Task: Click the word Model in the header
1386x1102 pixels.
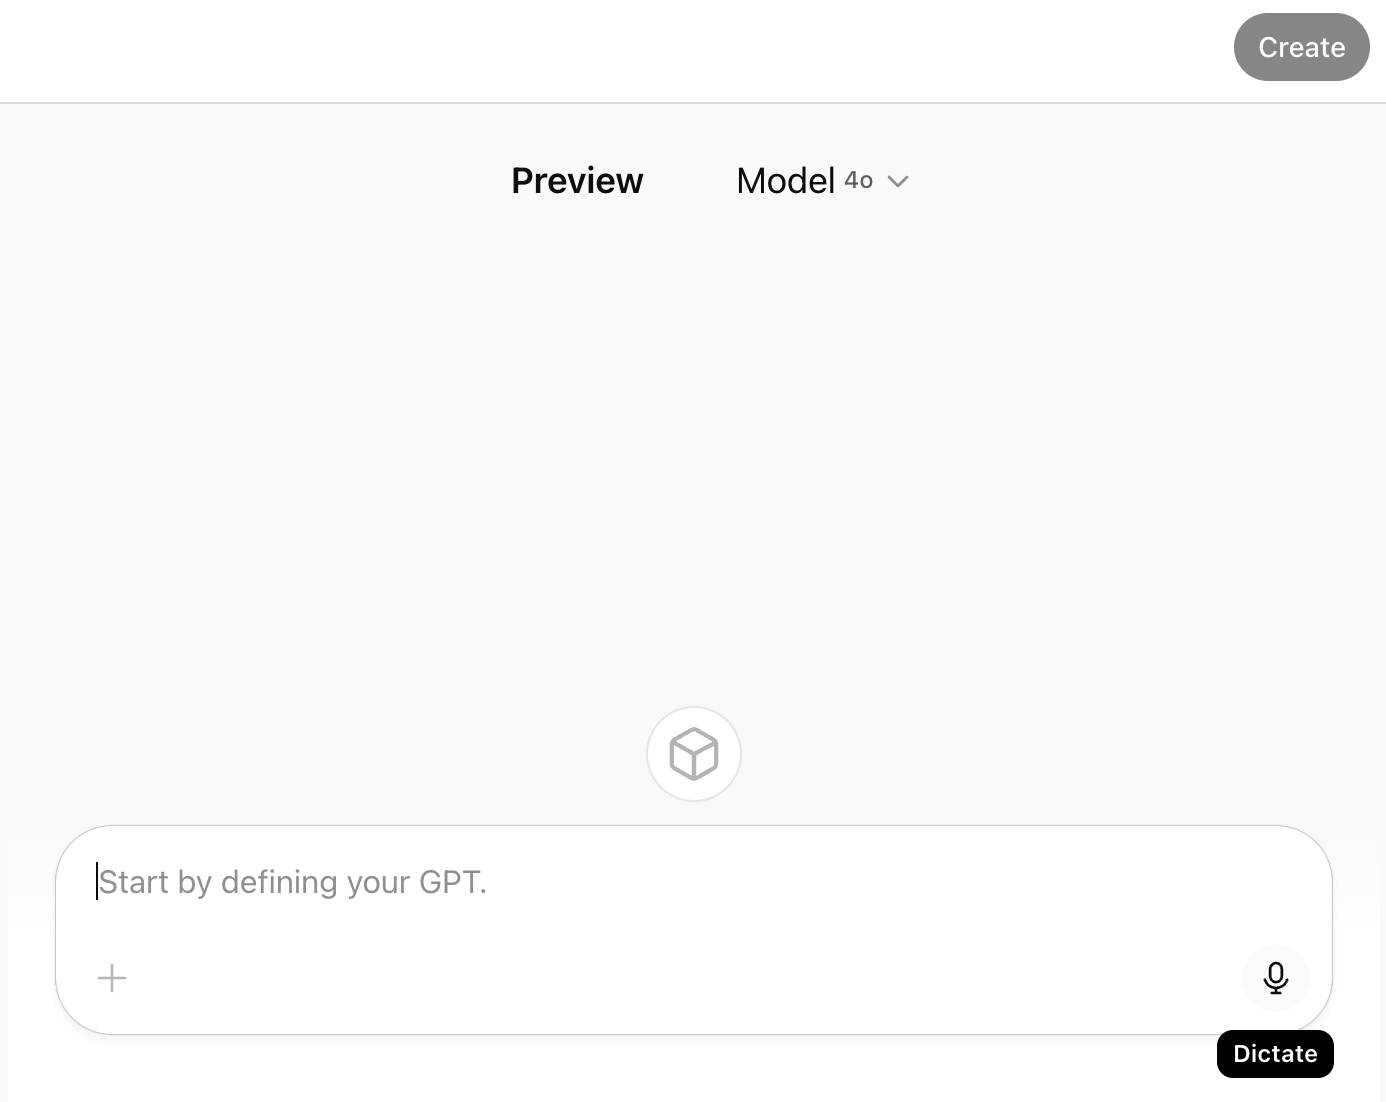Action: pyautogui.click(x=785, y=181)
